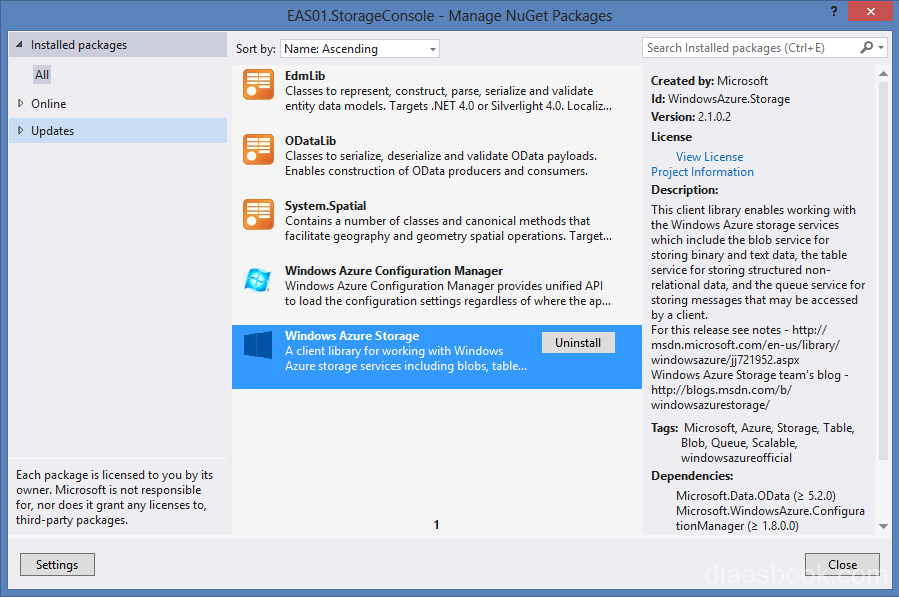Collapse the Installed packages section
This screenshot has height=597, width=899.
click(19, 44)
